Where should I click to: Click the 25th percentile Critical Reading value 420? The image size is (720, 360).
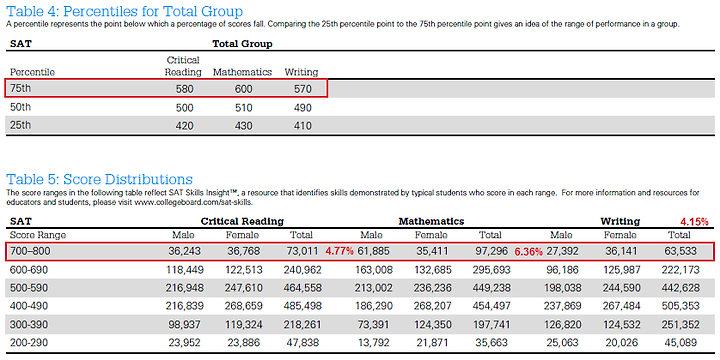coord(185,126)
